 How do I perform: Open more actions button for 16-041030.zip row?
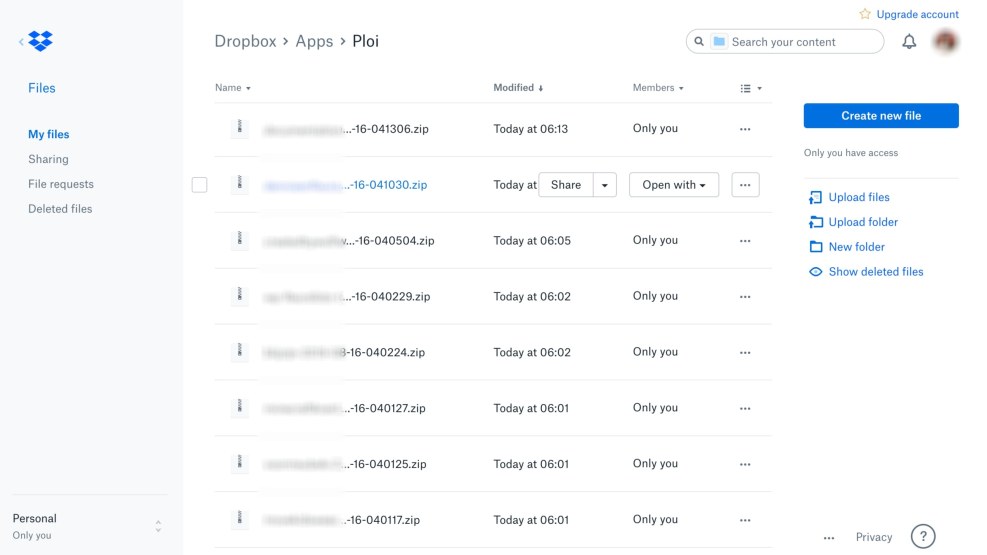pos(745,185)
